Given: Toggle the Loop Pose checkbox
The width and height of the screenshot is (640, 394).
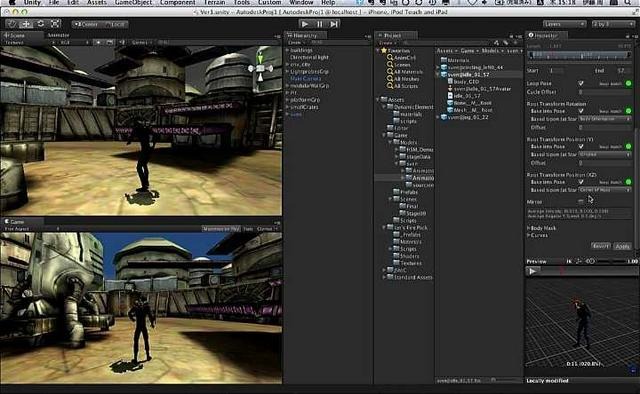Looking at the screenshot, I should (x=581, y=83).
